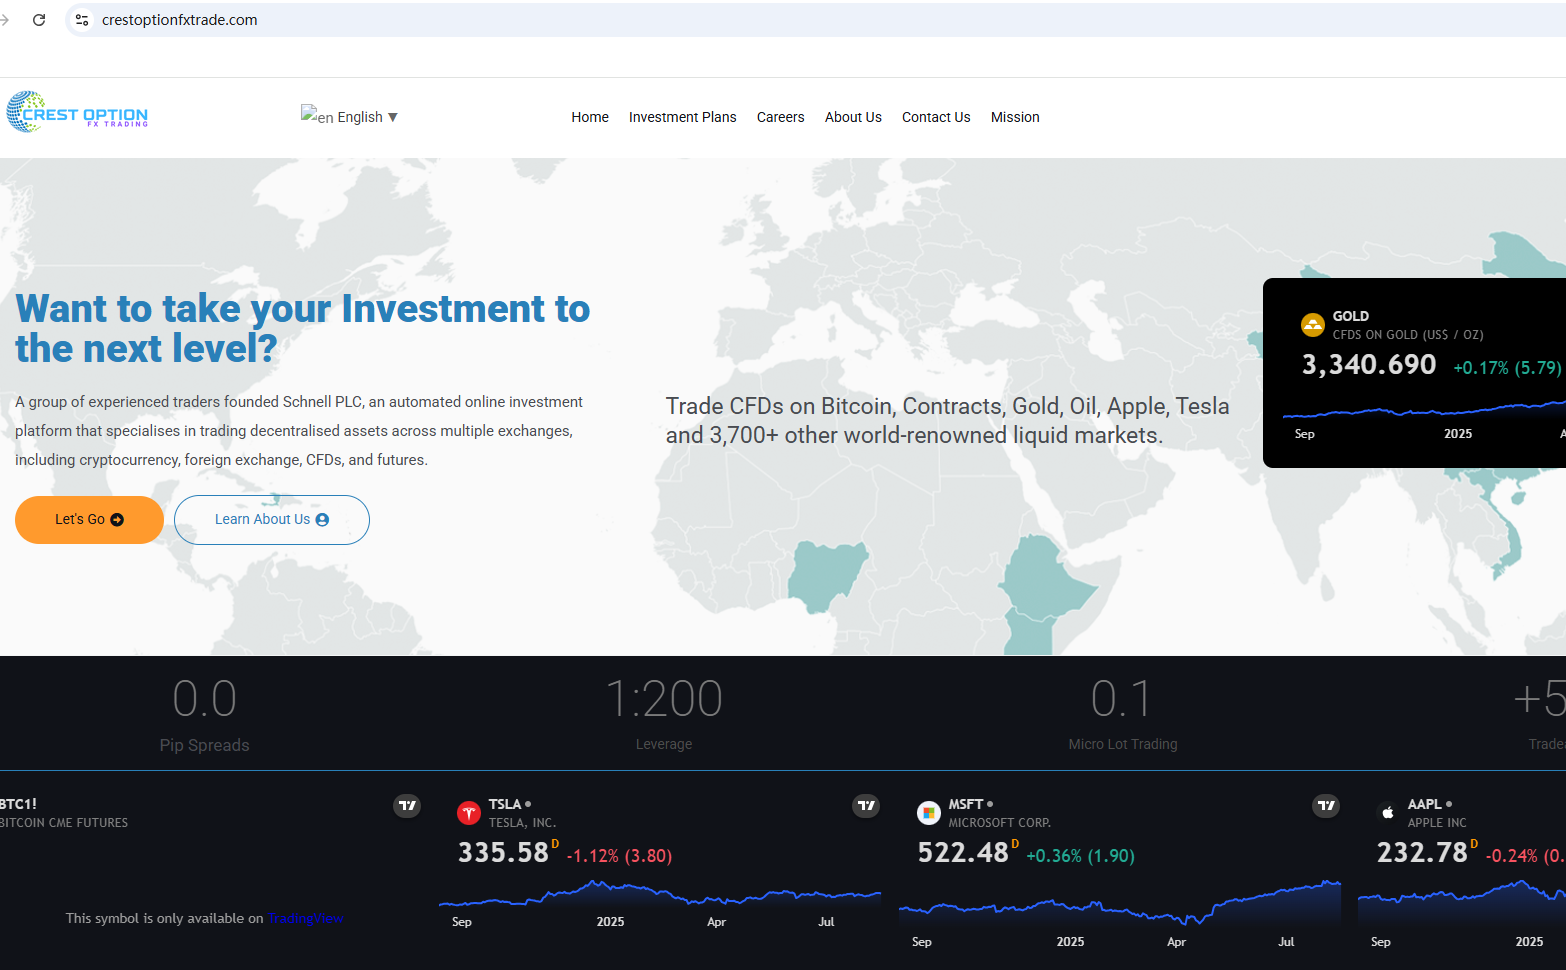Select the gold price 3,340.690

pos(1369,365)
